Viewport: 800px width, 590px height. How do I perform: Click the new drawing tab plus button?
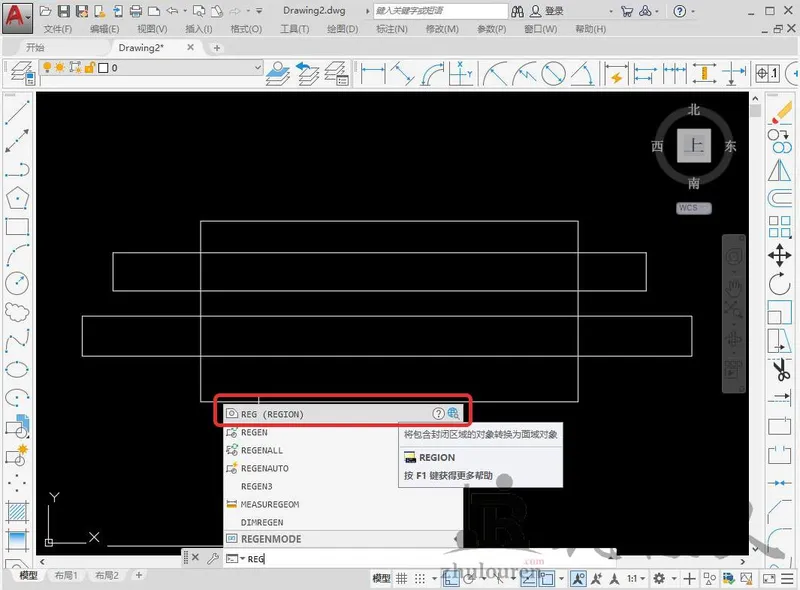point(217,47)
